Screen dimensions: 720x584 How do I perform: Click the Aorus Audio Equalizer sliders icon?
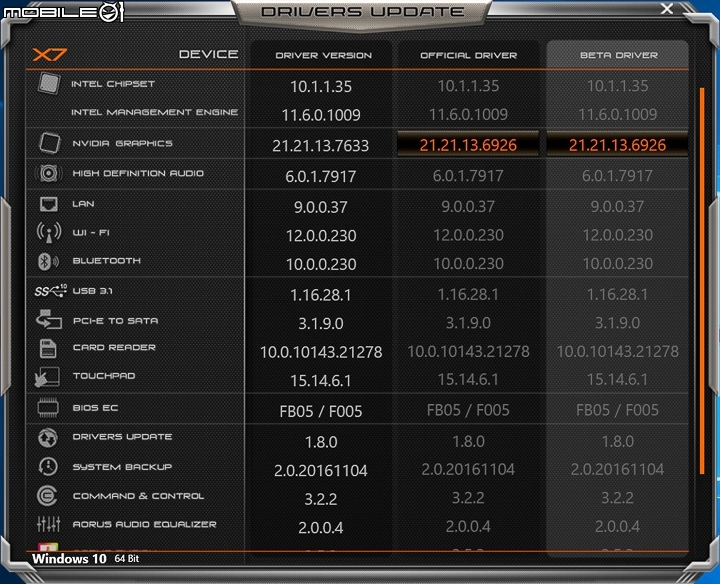click(49, 524)
